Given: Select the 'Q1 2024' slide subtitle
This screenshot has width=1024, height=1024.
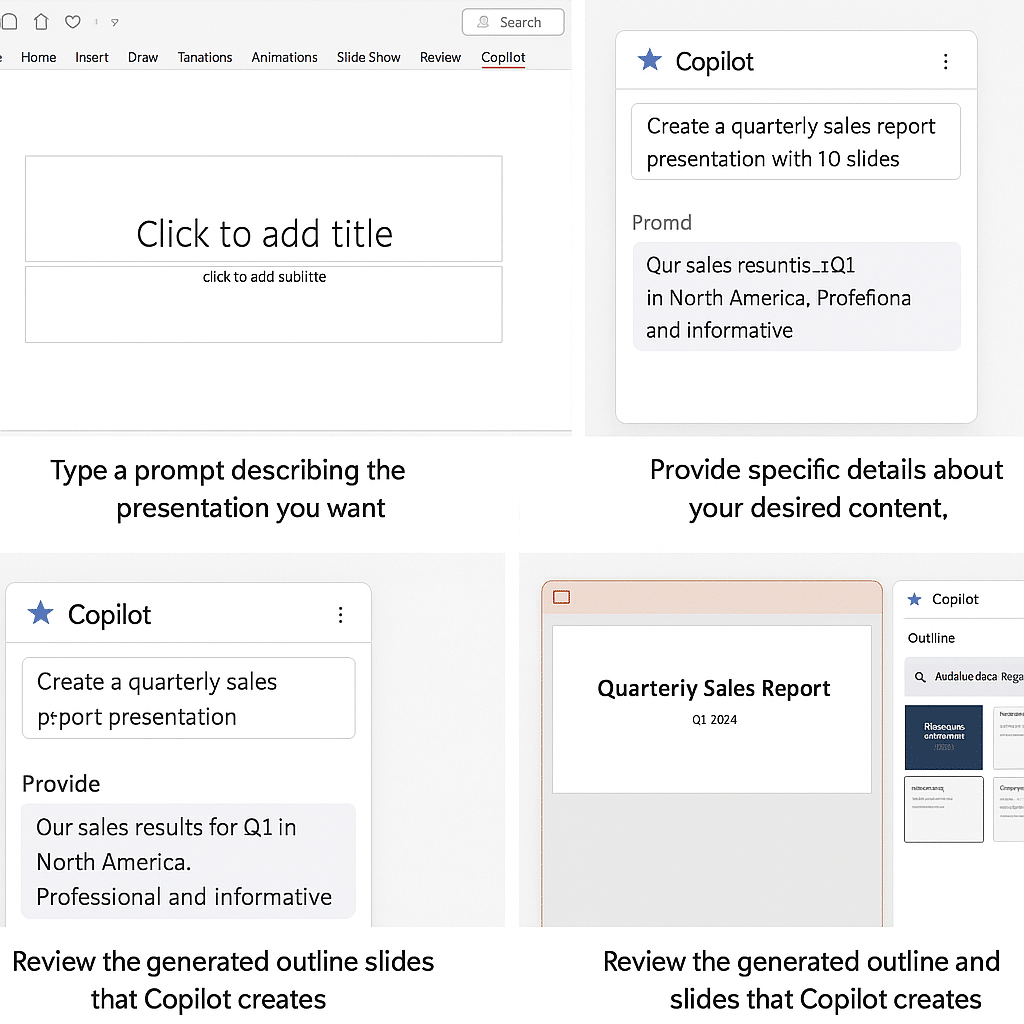Looking at the screenshot, I should [x=714, y=720].
